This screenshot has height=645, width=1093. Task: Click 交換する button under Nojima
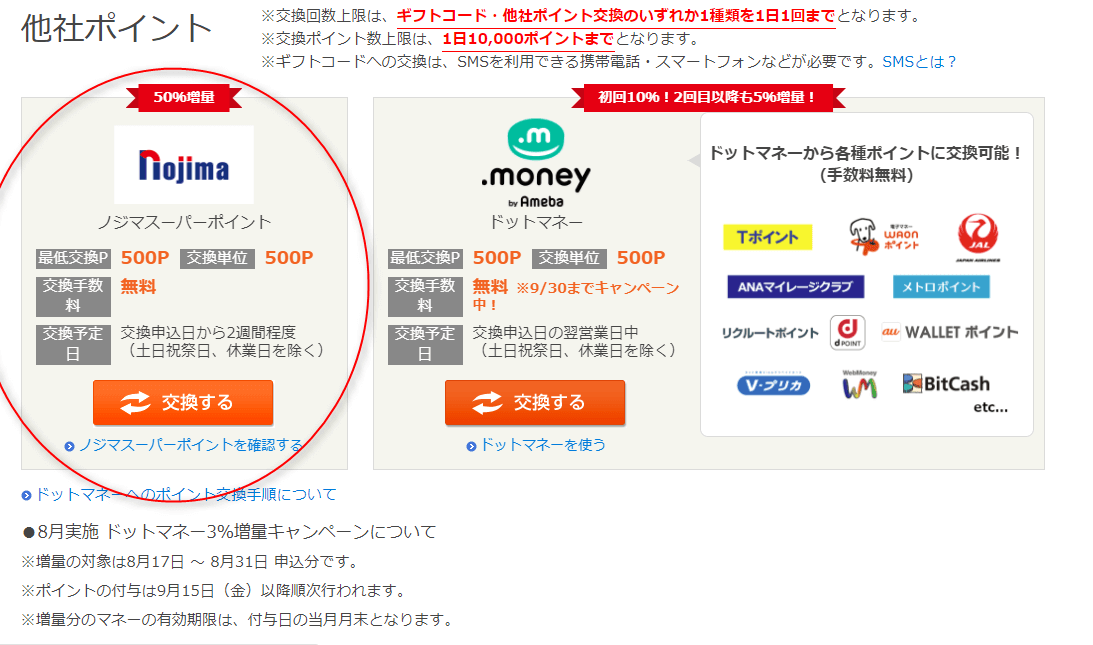point(183,402)
